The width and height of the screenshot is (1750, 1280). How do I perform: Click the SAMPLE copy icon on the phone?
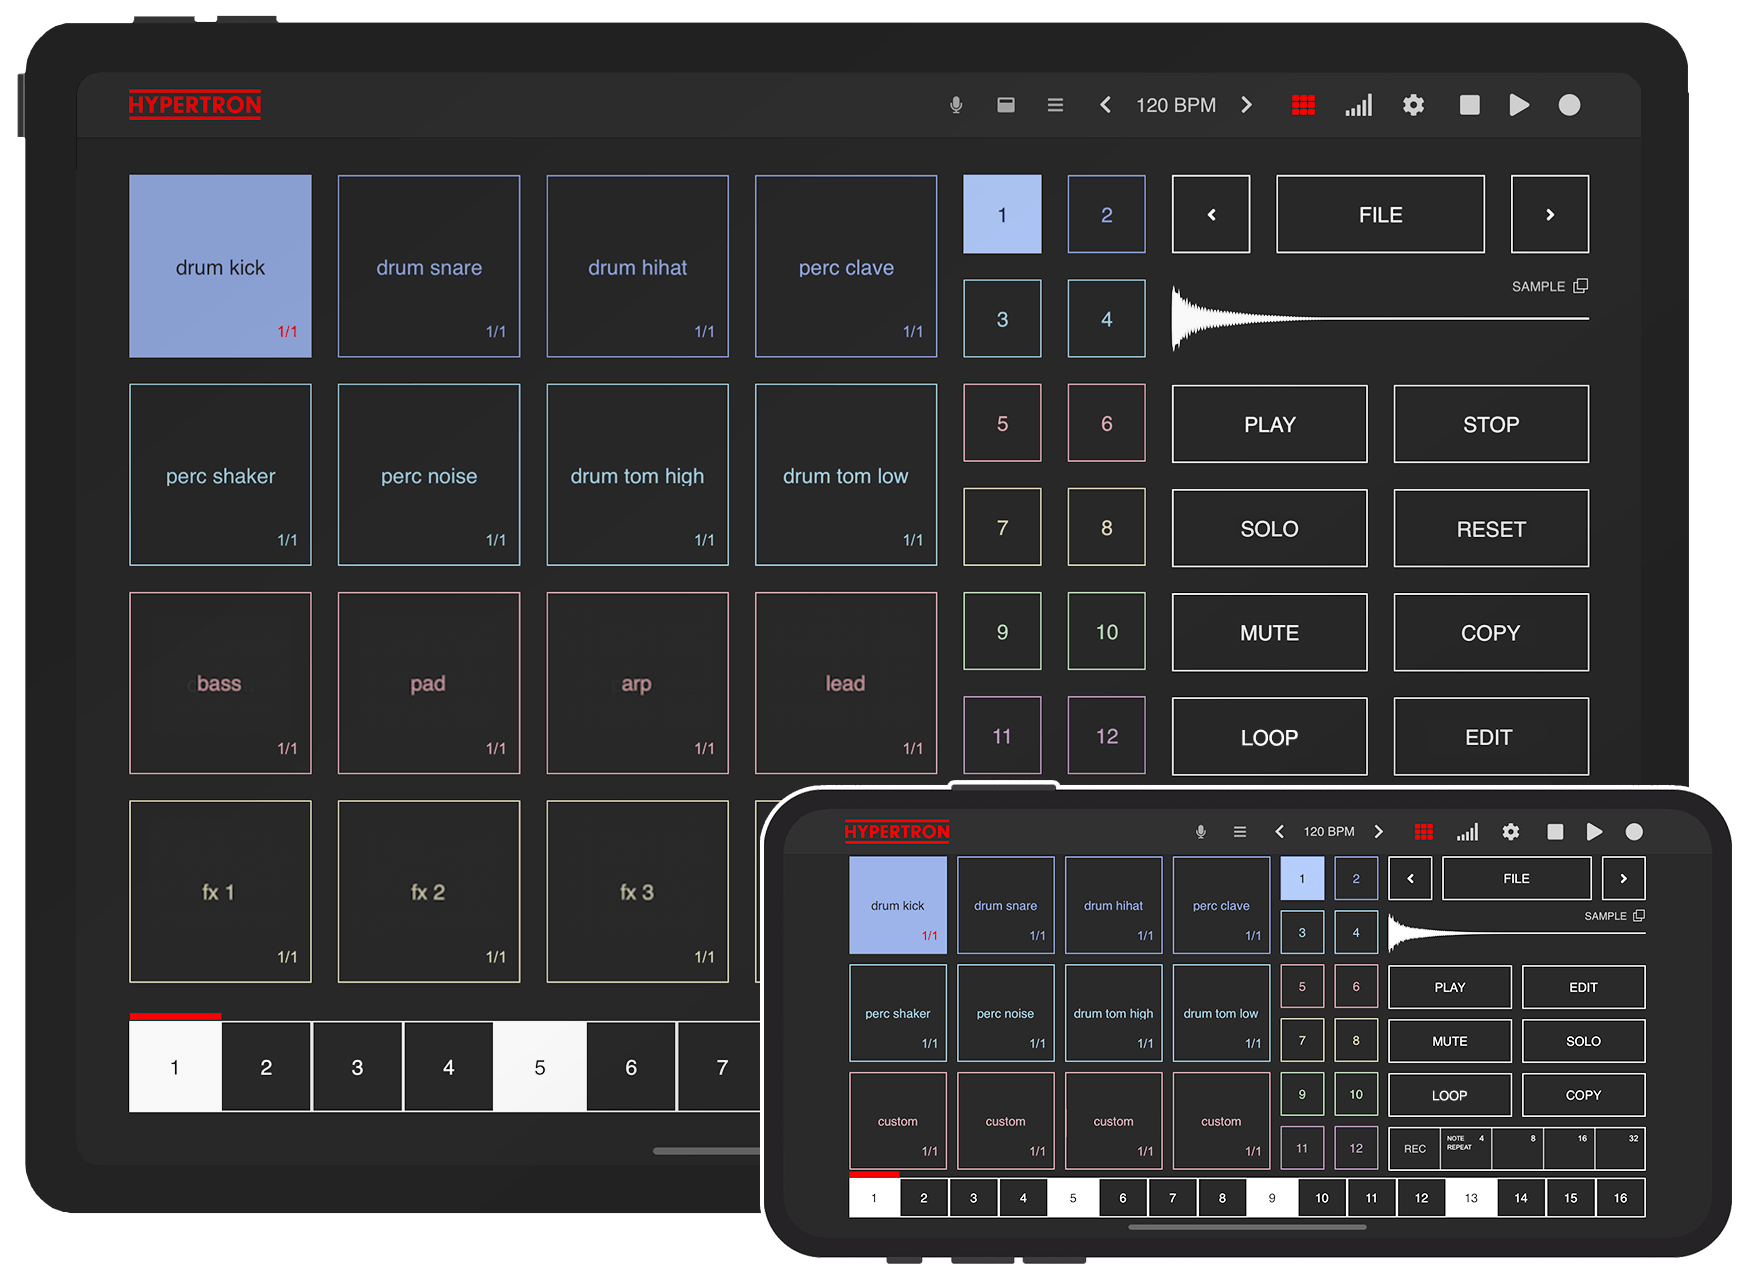click(1638, 916)
